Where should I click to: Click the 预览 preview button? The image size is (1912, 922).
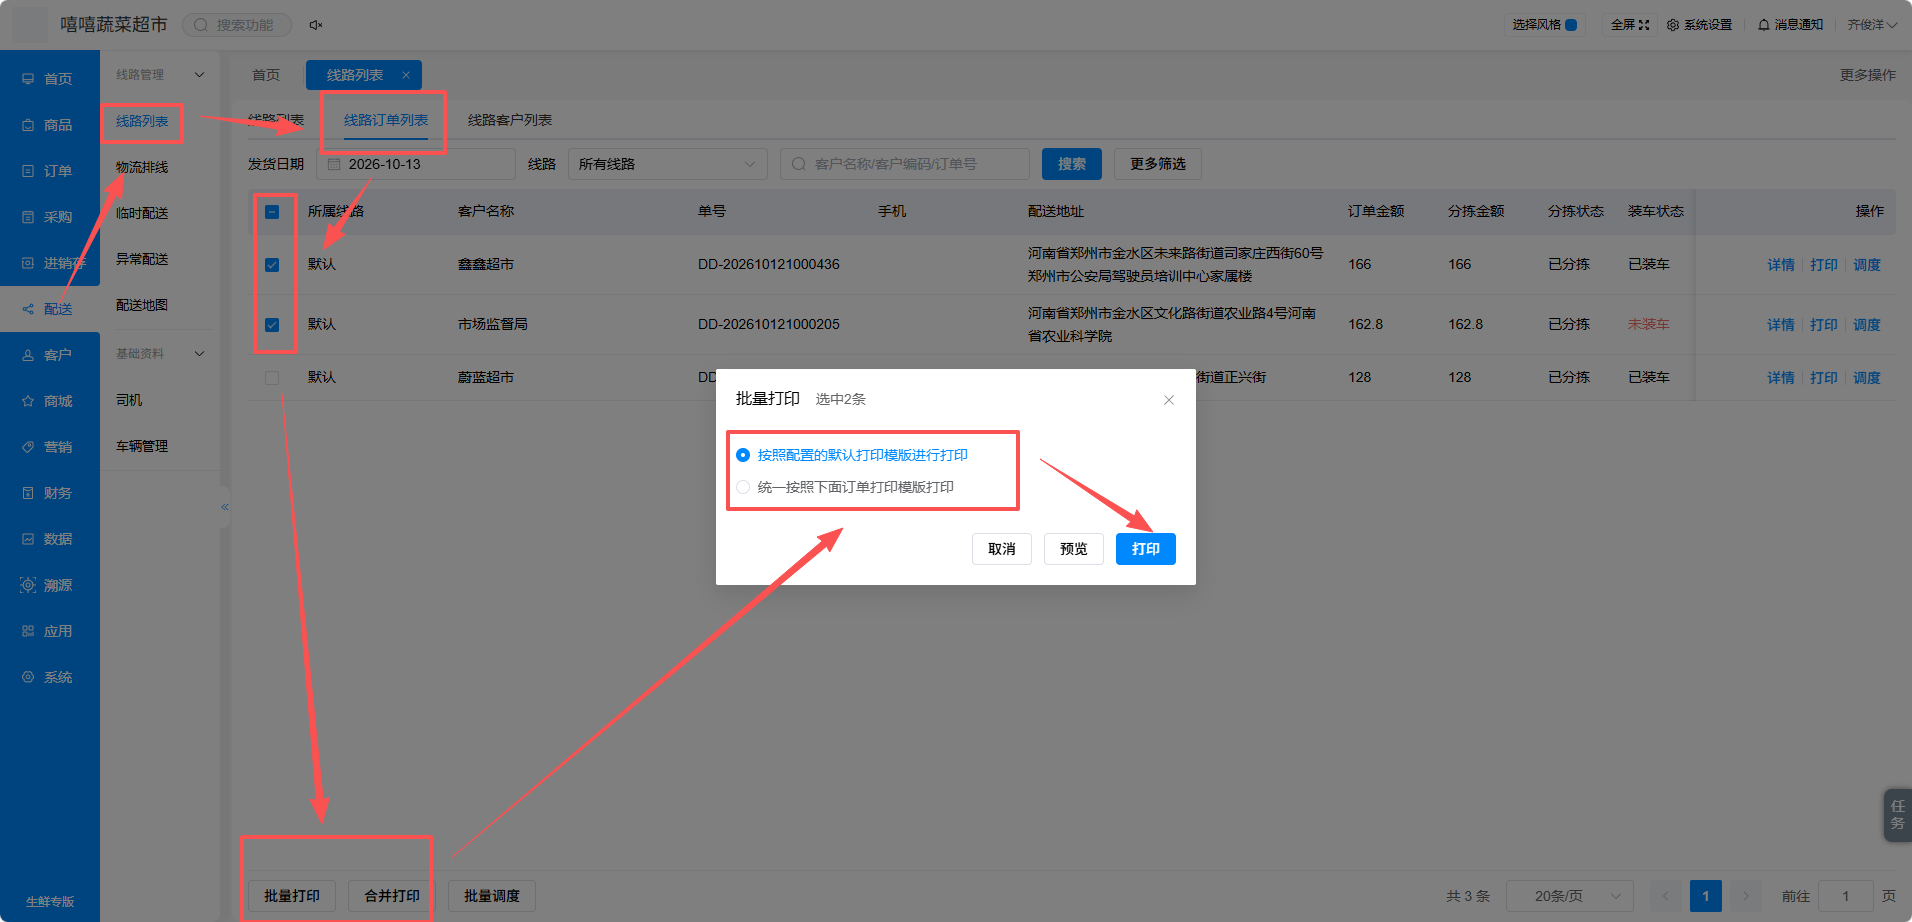coord(1074,549)
